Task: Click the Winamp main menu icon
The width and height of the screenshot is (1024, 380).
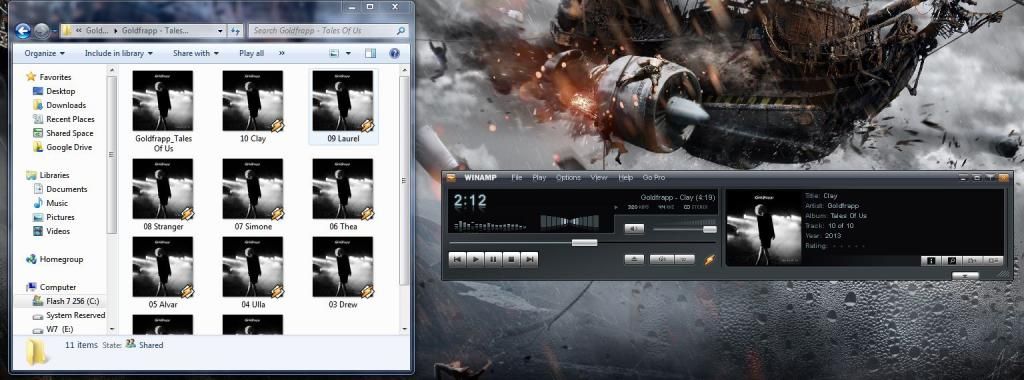Action: pyautogui.click(x=451, y=178)
